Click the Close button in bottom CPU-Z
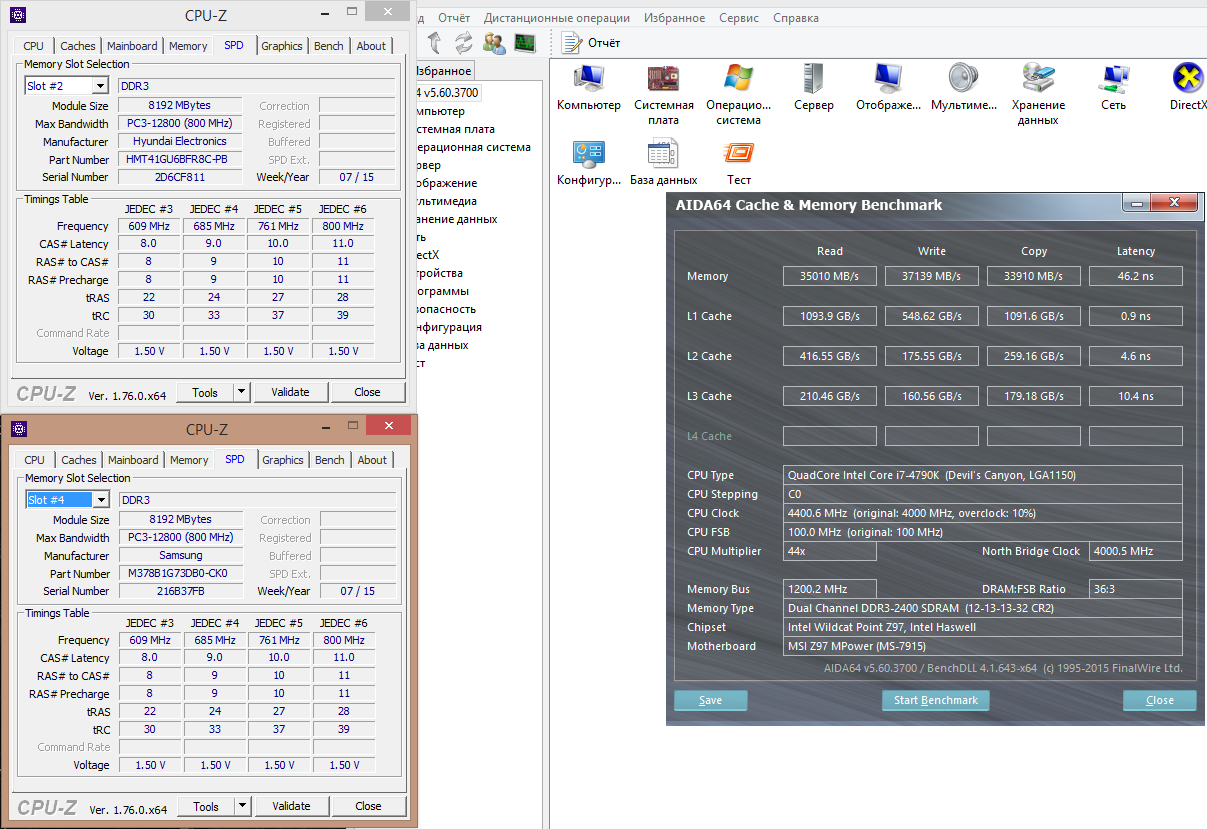The image size is (1207, 829). (x=368, y=806)
